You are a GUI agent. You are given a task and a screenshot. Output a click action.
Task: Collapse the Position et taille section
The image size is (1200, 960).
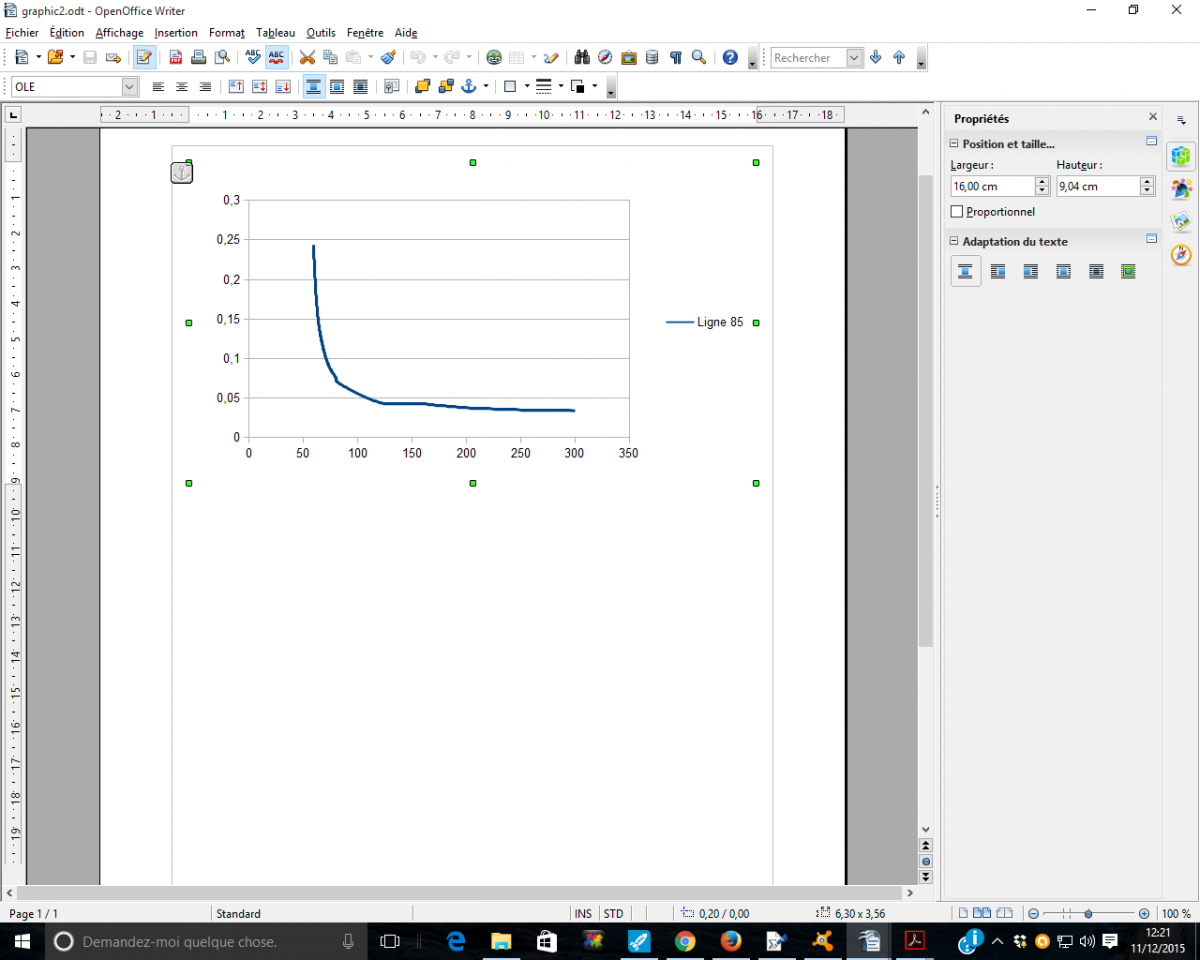pos(954,144)
